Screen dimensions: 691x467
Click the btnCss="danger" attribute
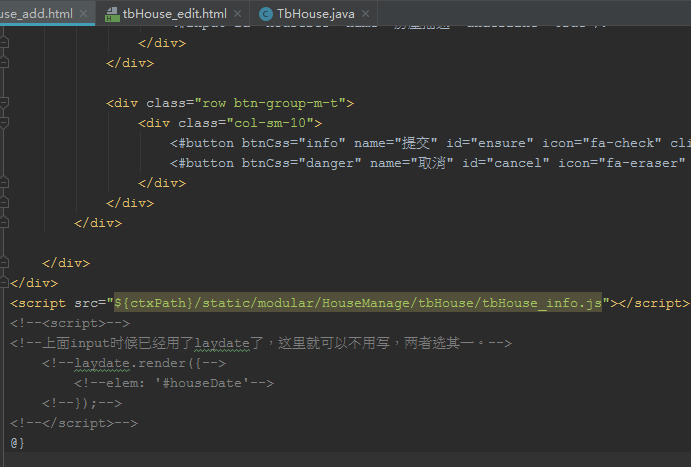coord(301,163)
